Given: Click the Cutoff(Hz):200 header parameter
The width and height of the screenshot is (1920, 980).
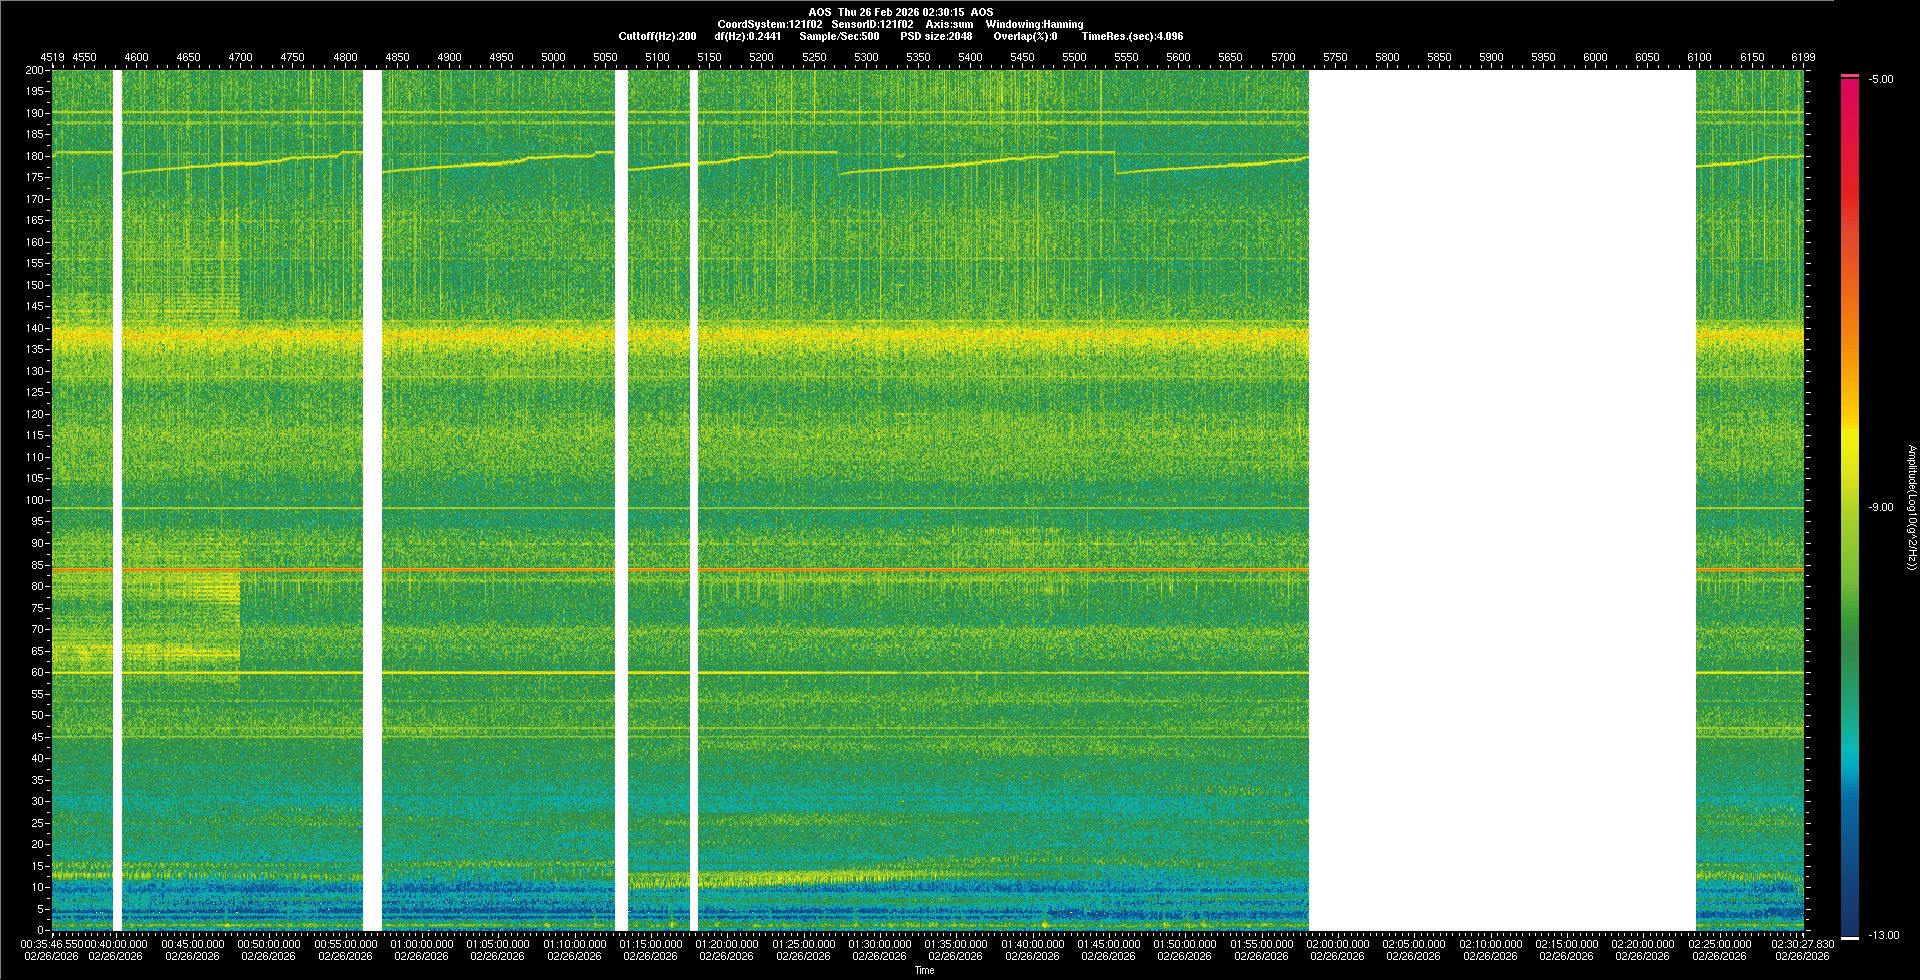Looking at the screenshot, I should (x=657, y=36).
